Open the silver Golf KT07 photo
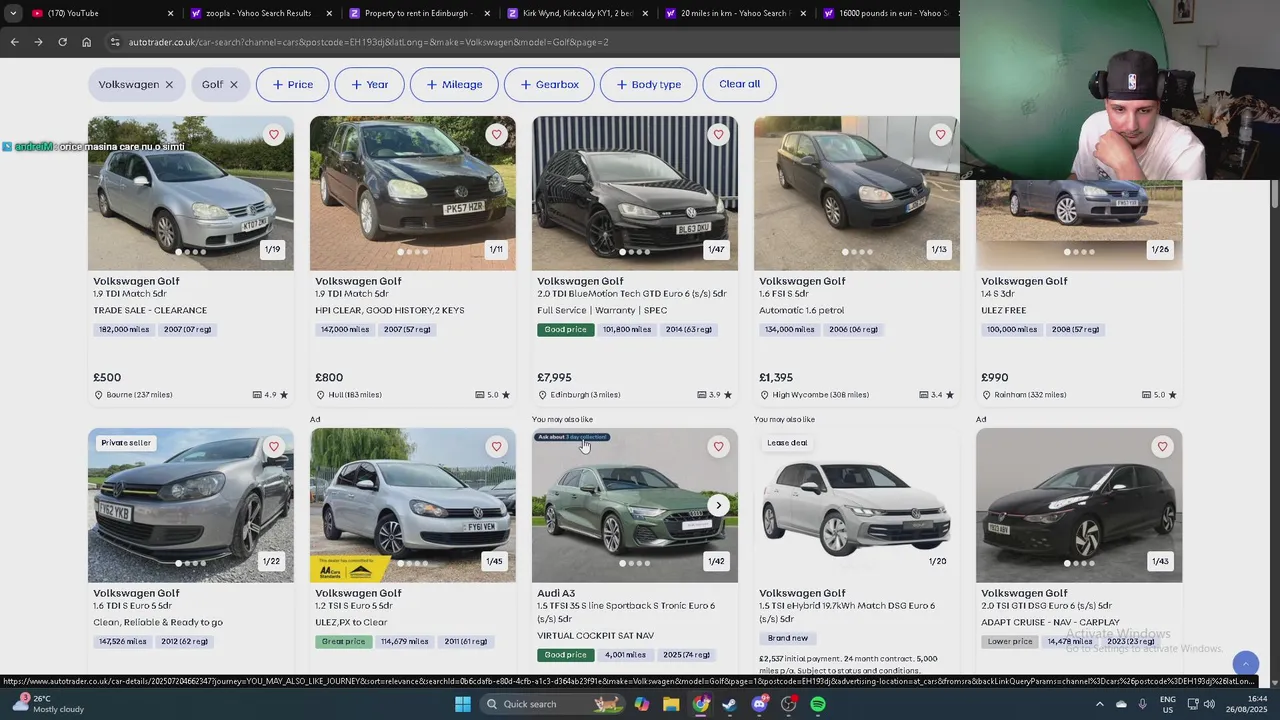1280x720 pixels. (x=191, y=193)
